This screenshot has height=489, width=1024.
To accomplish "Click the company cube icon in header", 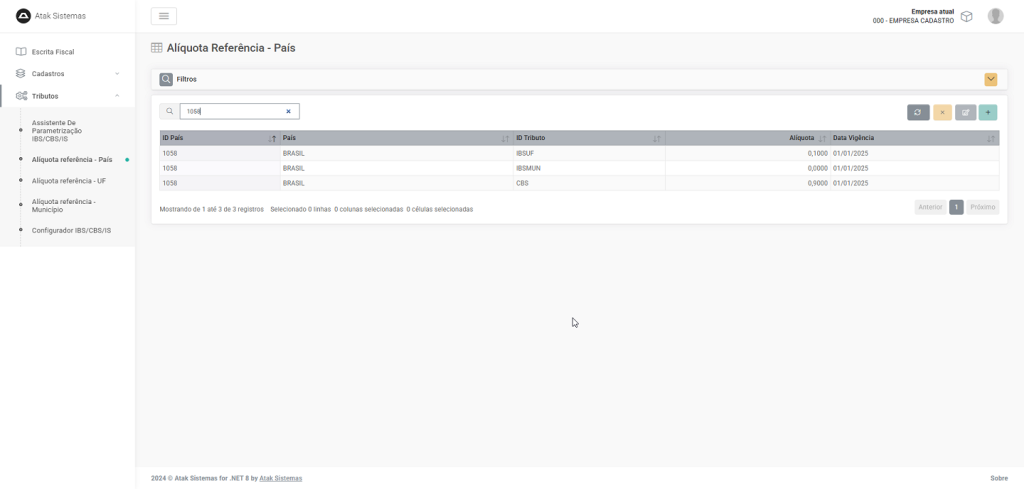I will tap(966, 16).
